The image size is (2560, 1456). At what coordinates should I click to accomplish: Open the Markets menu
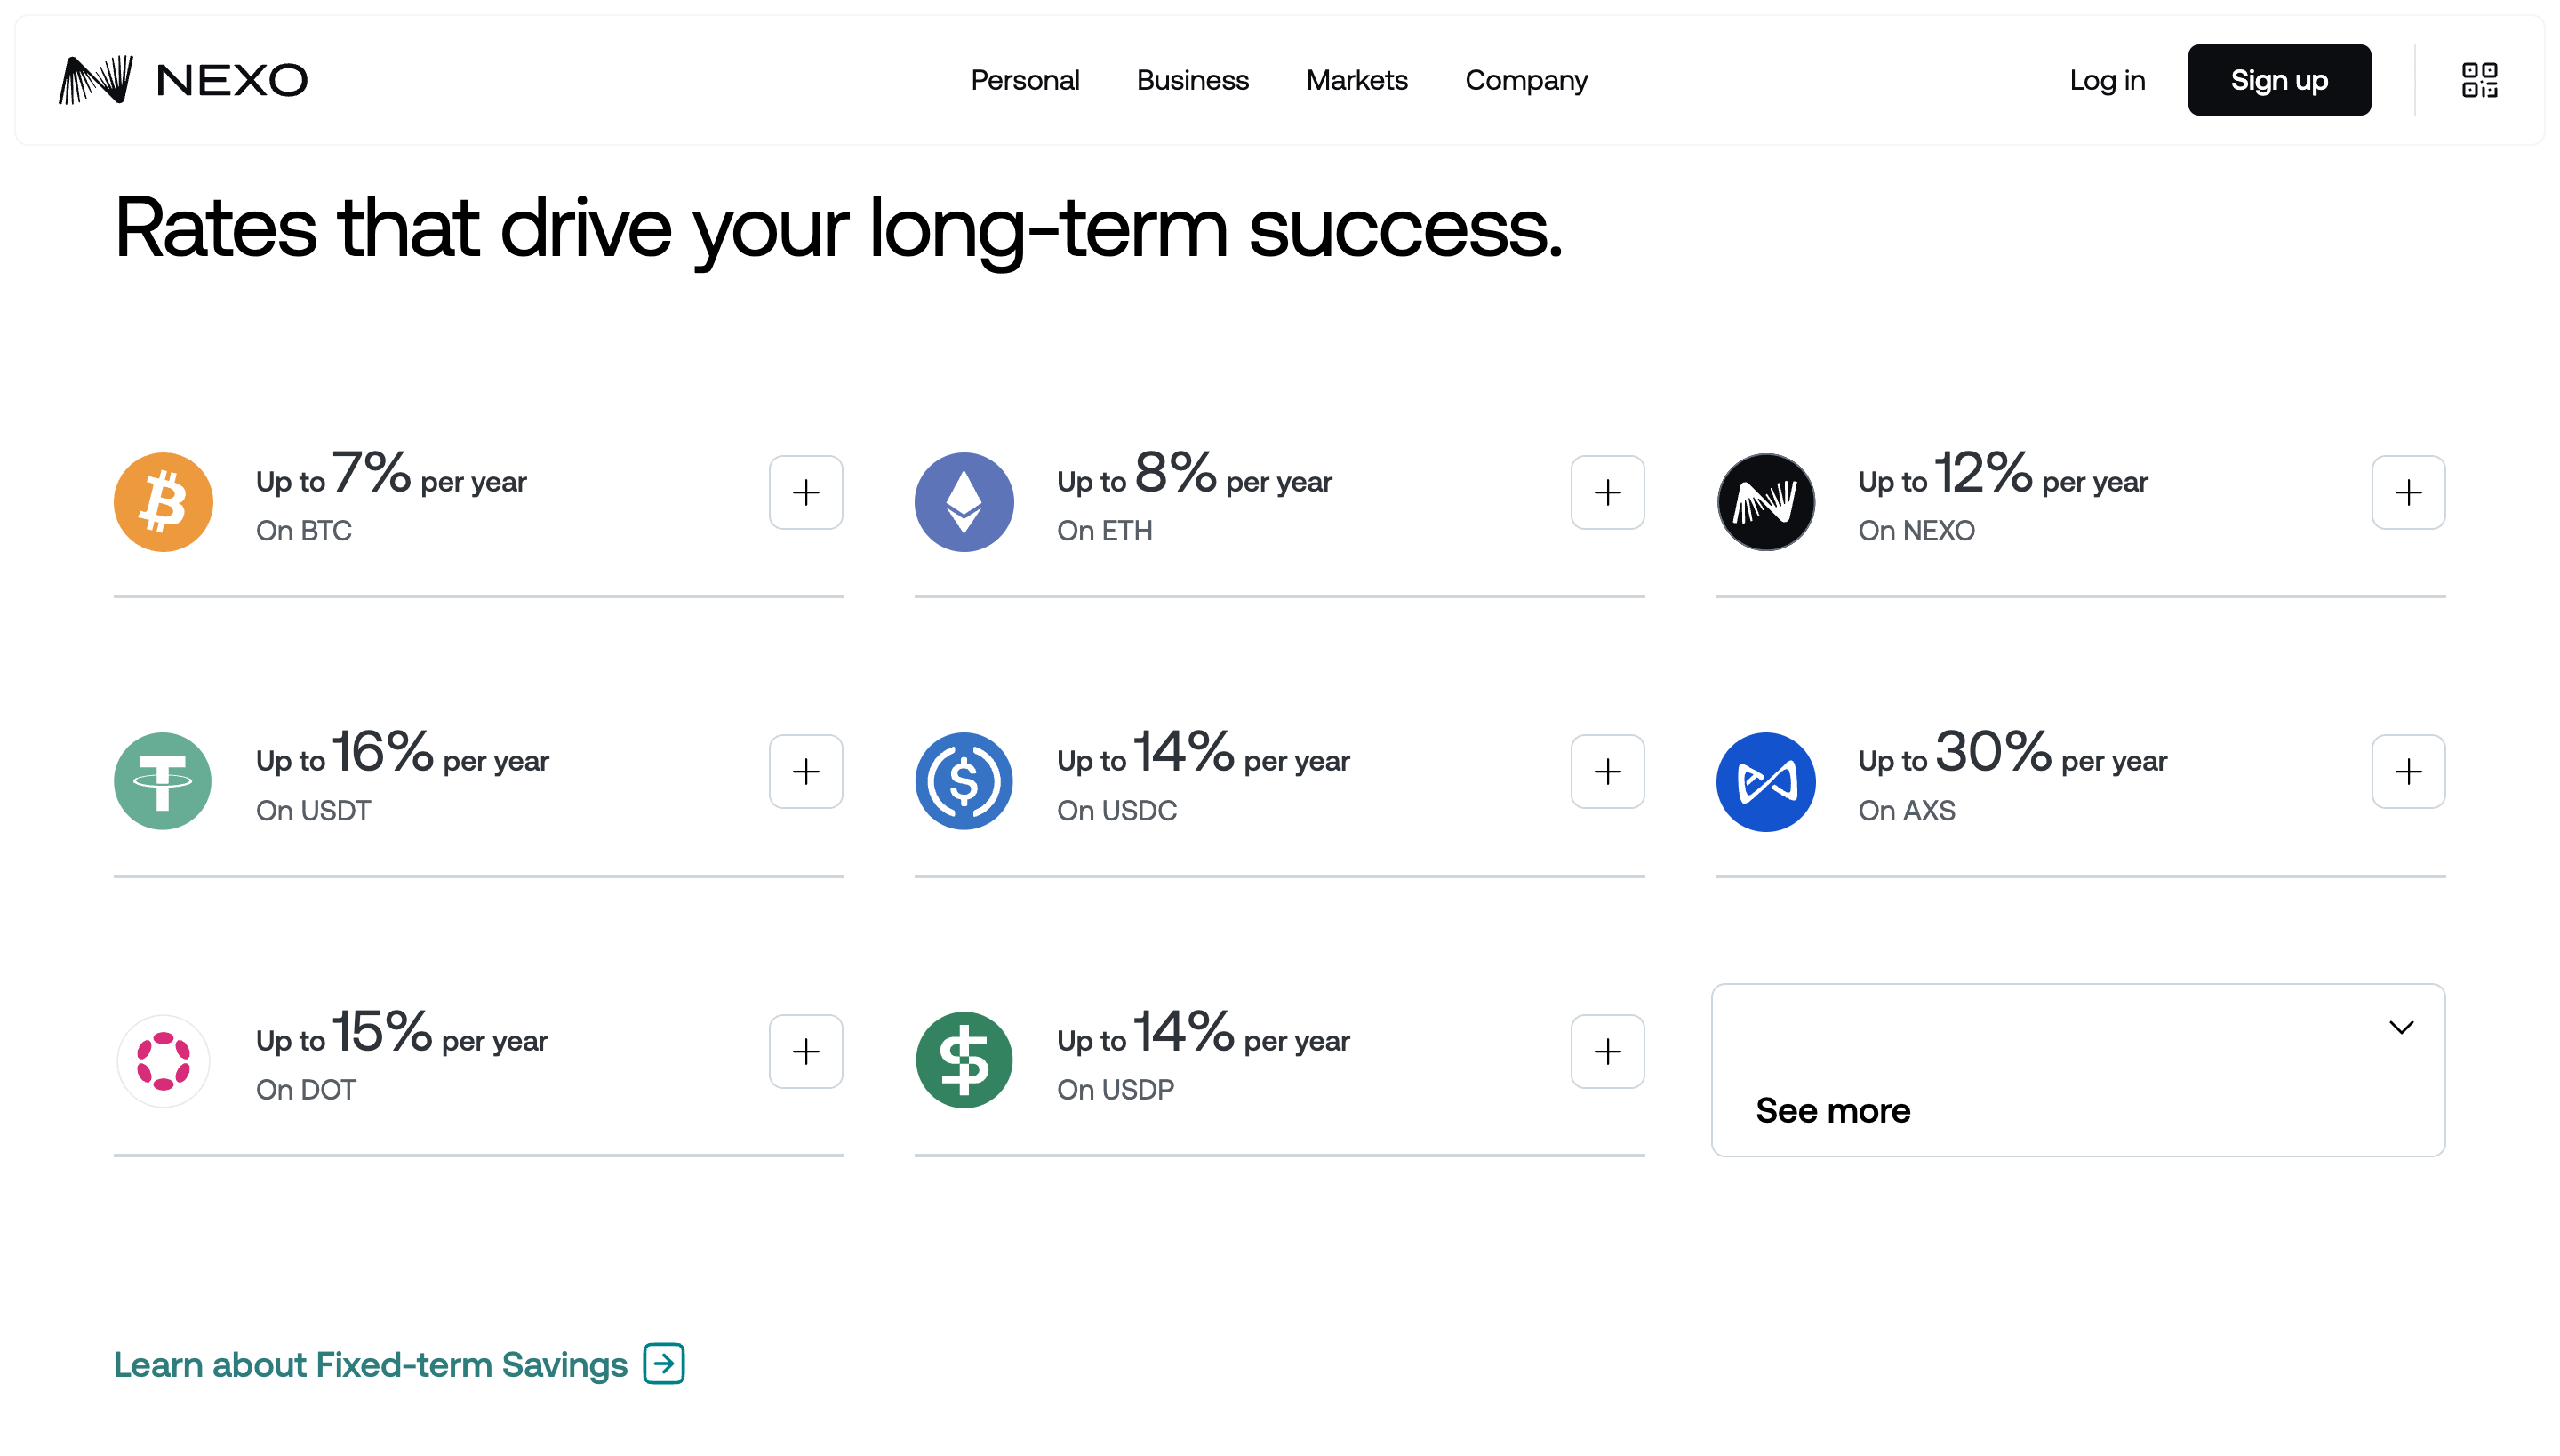pos(1357,80)
